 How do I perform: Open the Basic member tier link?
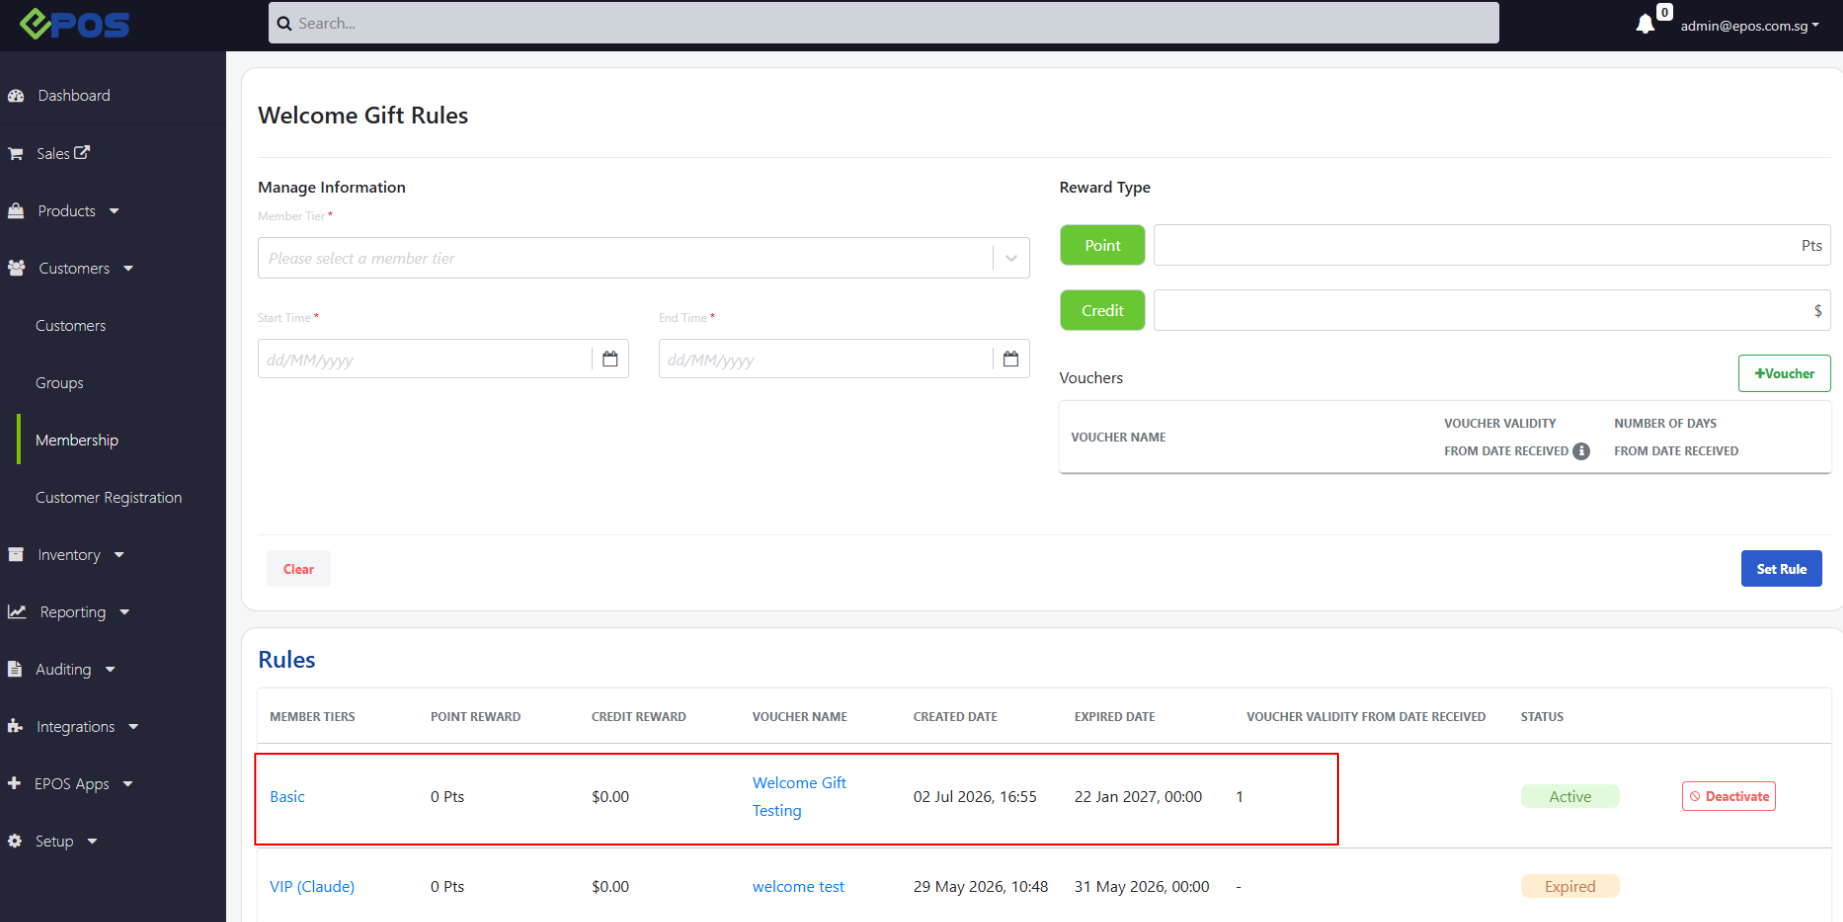click(287, 797)
